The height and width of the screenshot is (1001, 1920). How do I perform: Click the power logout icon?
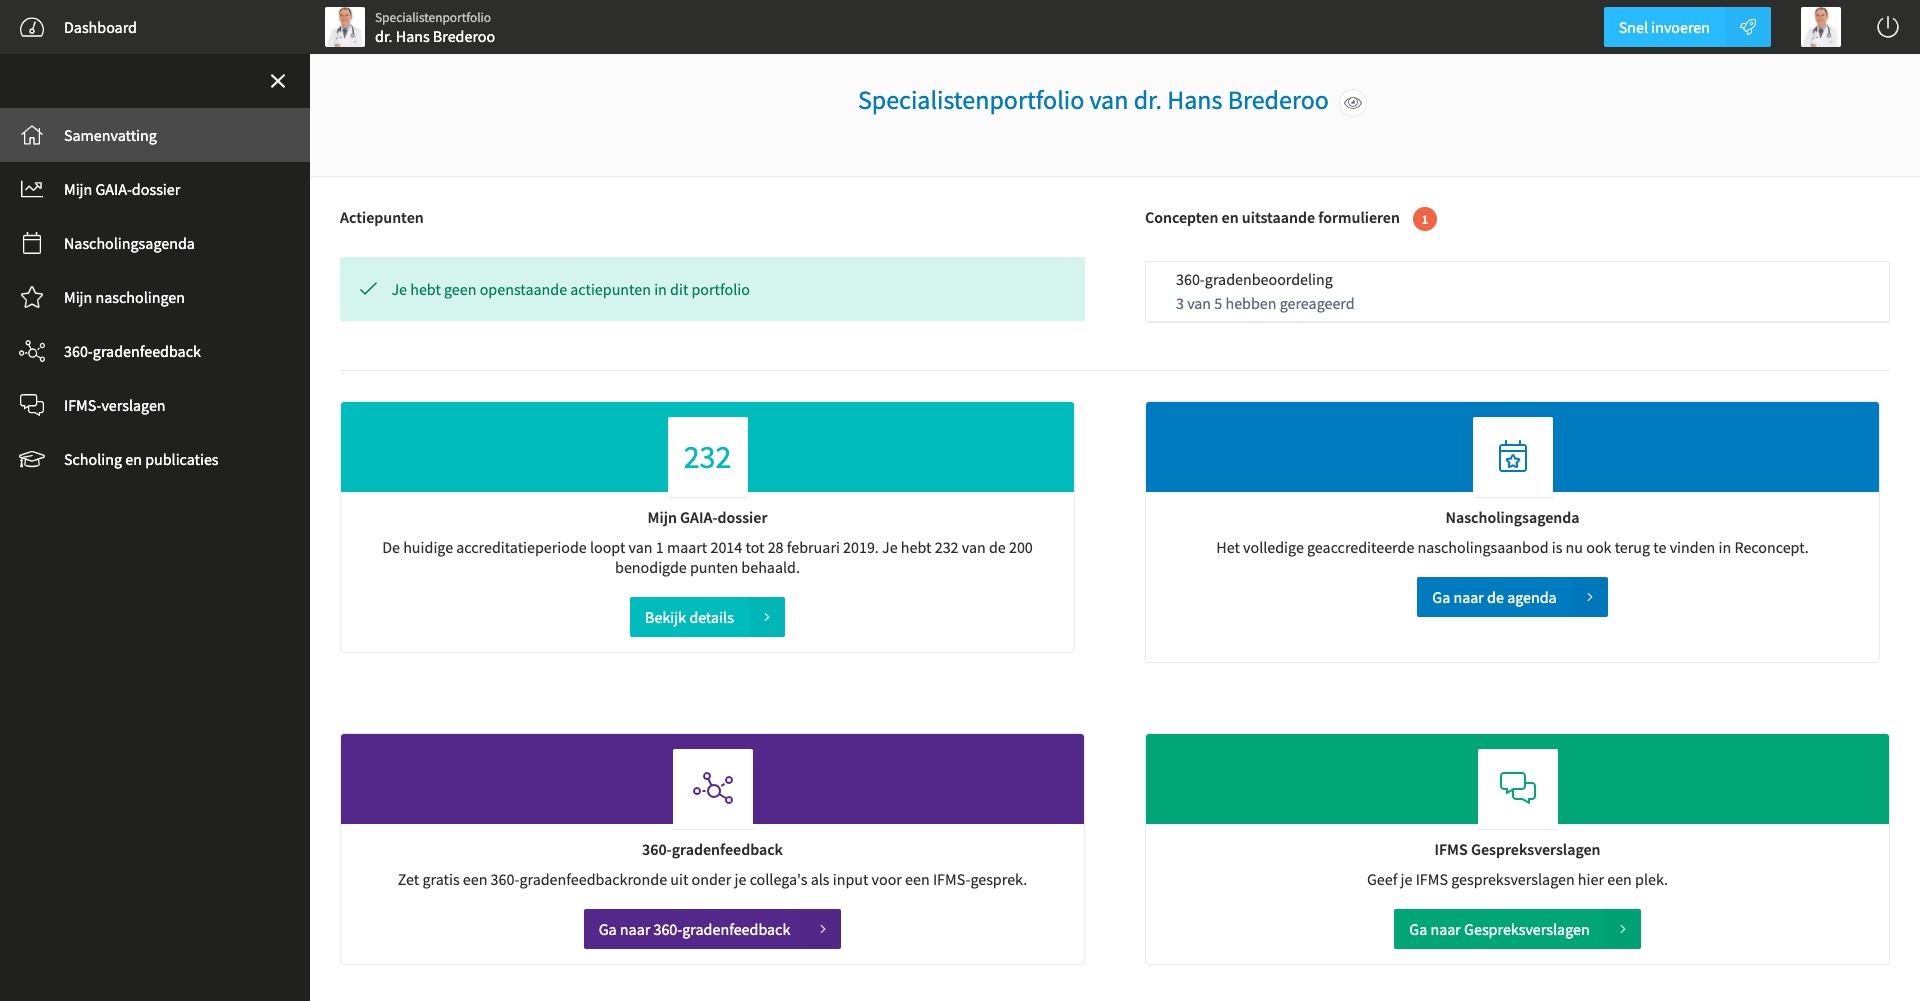pyautogui.click(x=1887, y=27)
